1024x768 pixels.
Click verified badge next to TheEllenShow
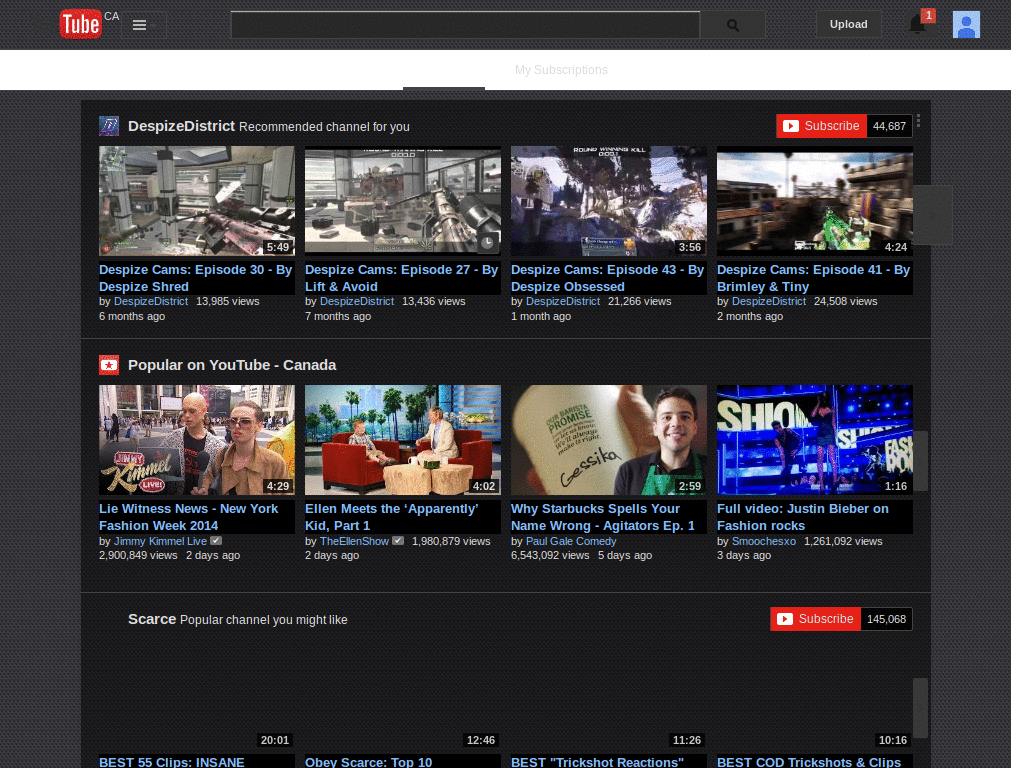pos(398,541)
